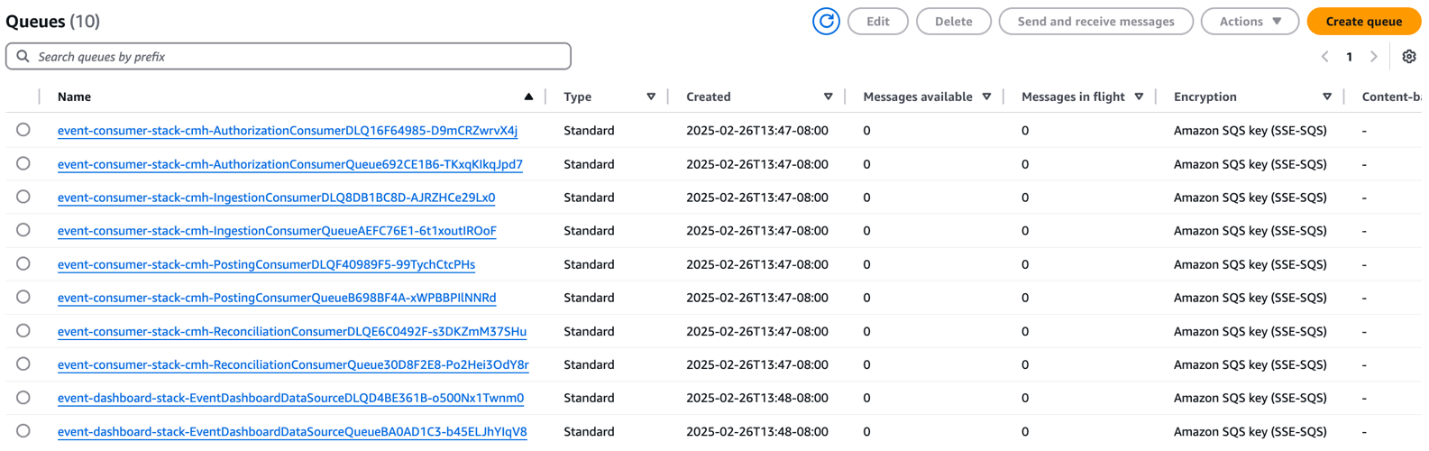
Task: Open ReconciliationConsumerDLQ queue link
Action: [292, 332]
